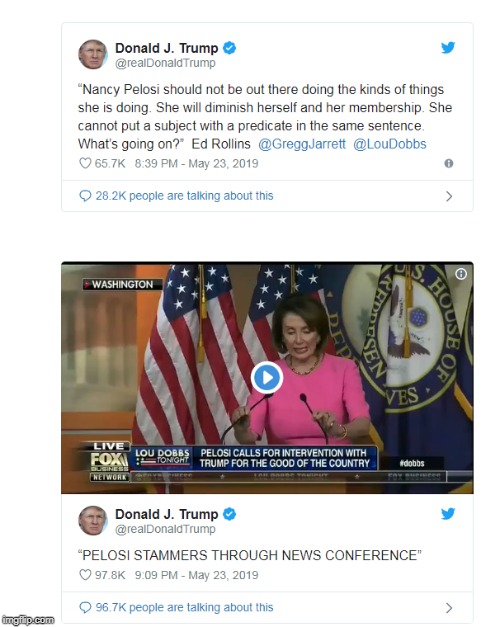Click the profile avatar in the first tweet
Screen dimensions: 500x627
[x=93, y=54]
